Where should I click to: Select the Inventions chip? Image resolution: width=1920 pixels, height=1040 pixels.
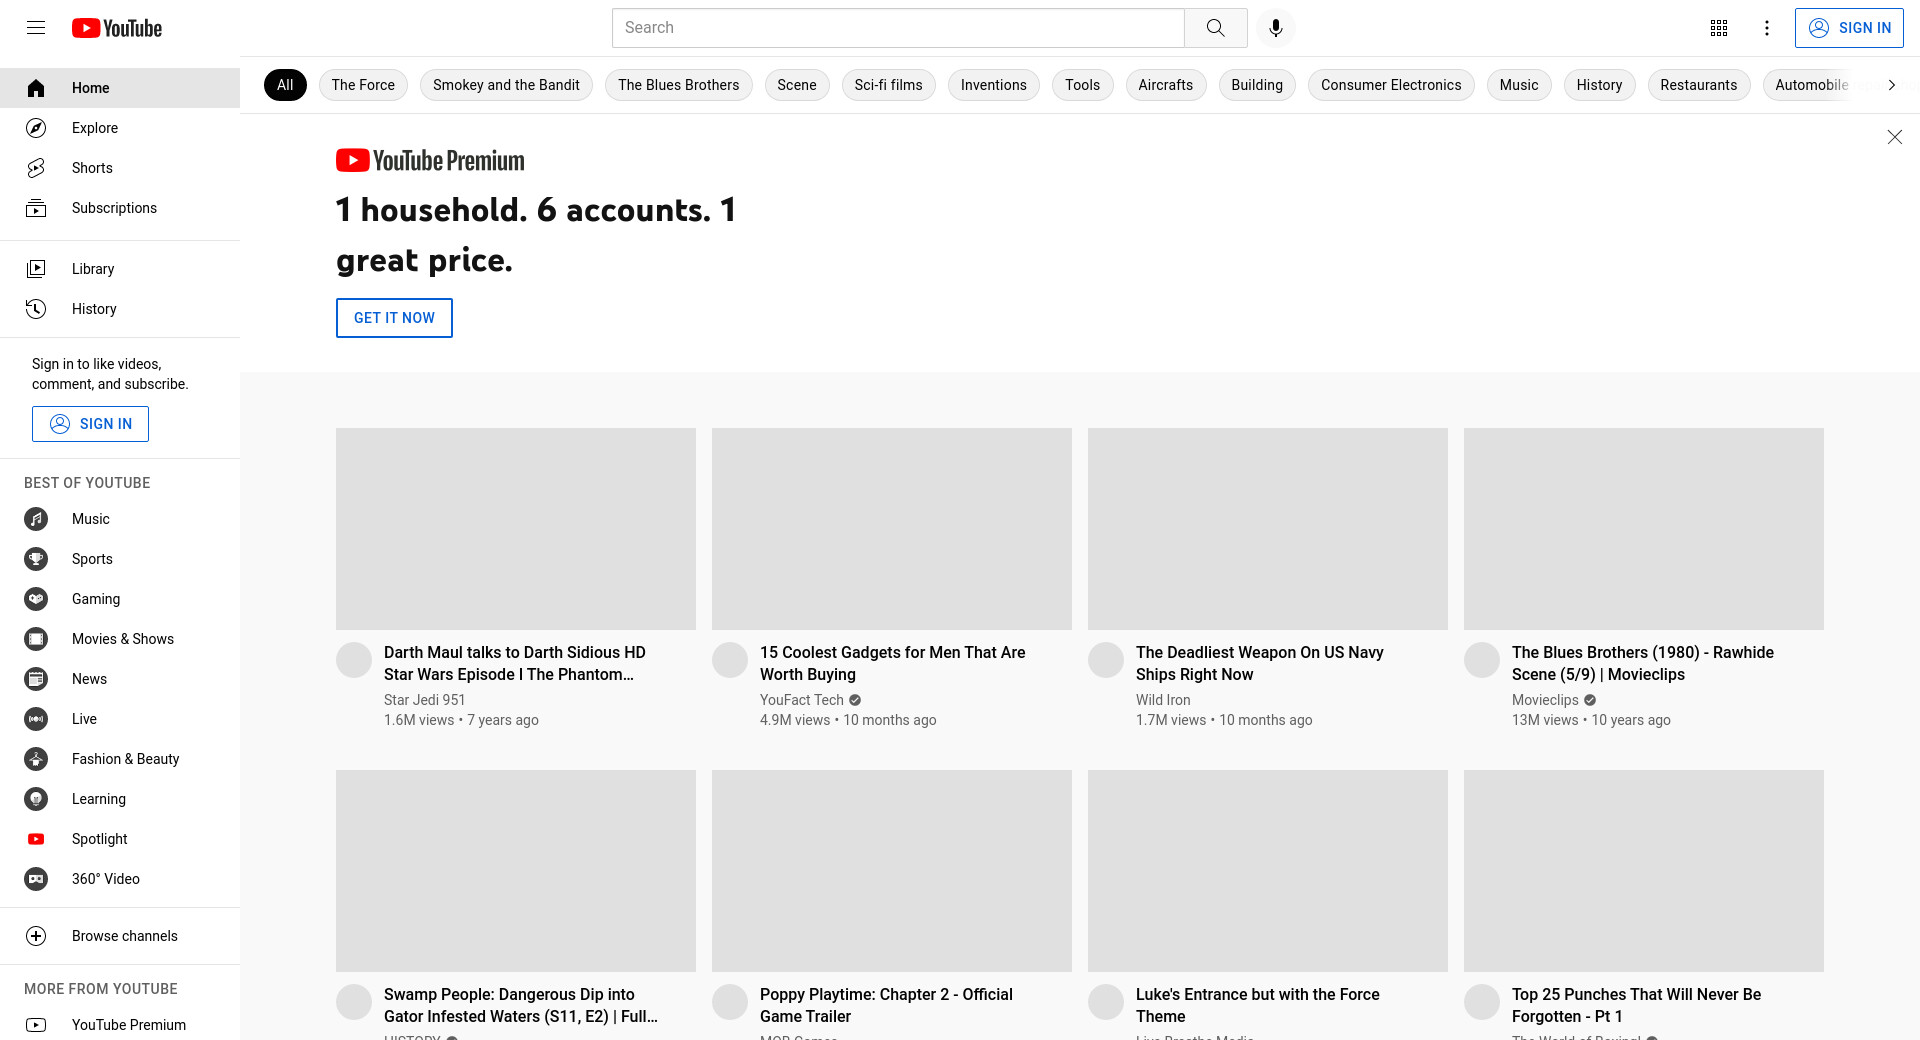(994, 85)
